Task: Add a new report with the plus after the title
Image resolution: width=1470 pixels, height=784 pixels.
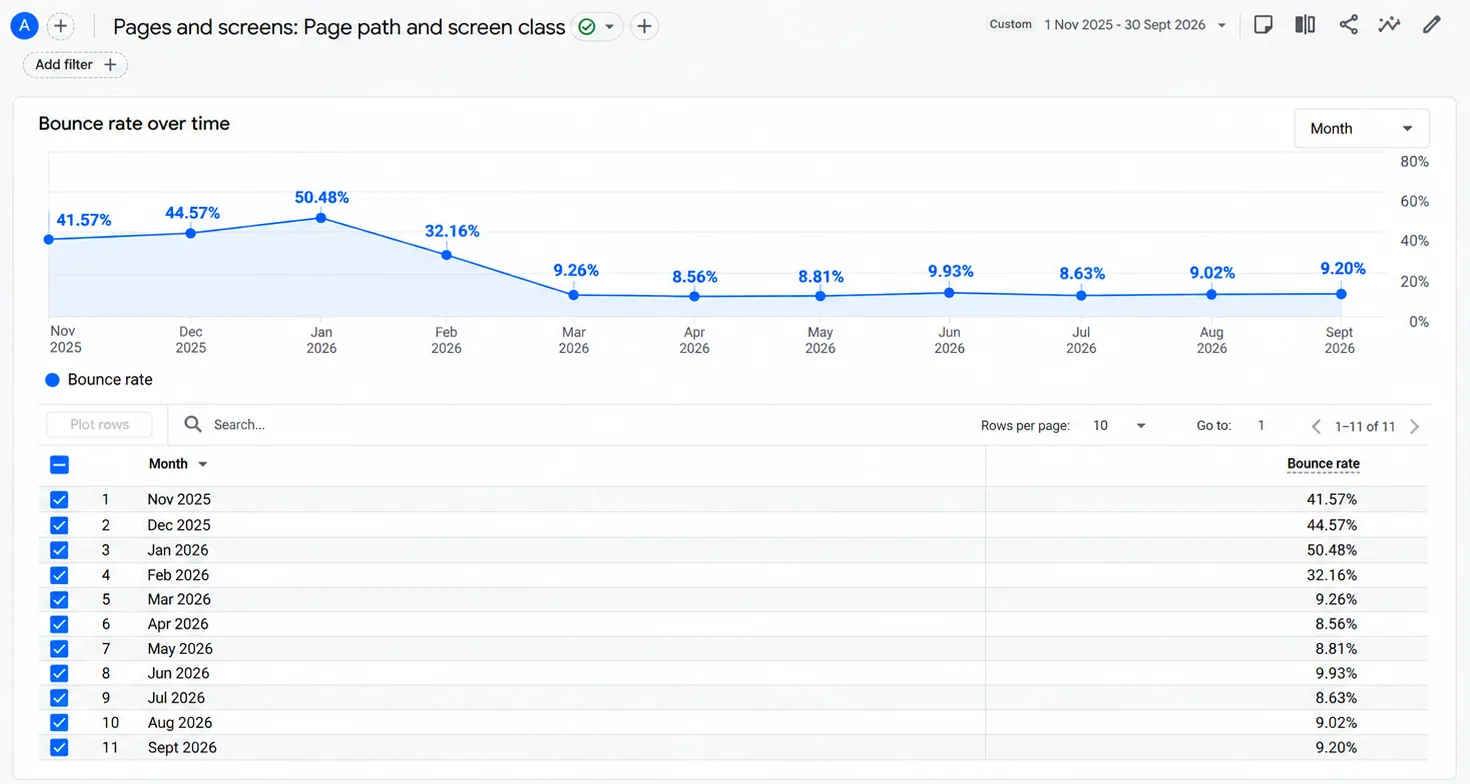Action: [645, 27]
